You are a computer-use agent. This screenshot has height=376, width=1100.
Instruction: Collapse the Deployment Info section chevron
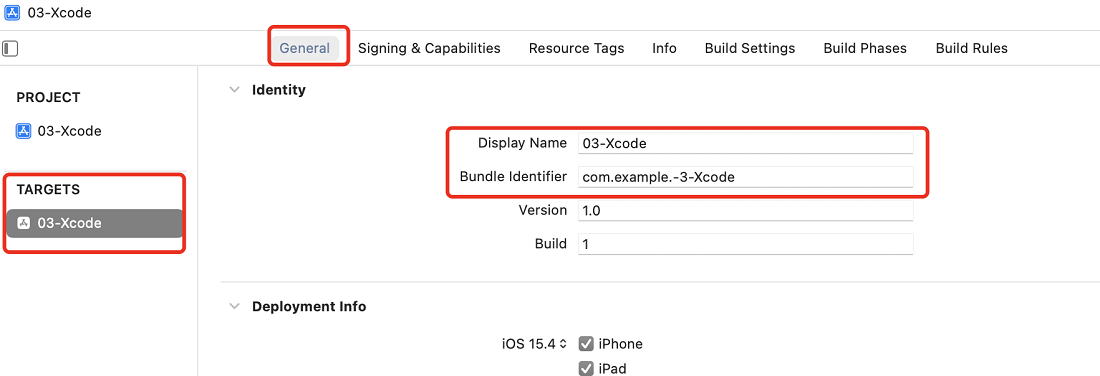pyautogui.click(x=234, y=307)
